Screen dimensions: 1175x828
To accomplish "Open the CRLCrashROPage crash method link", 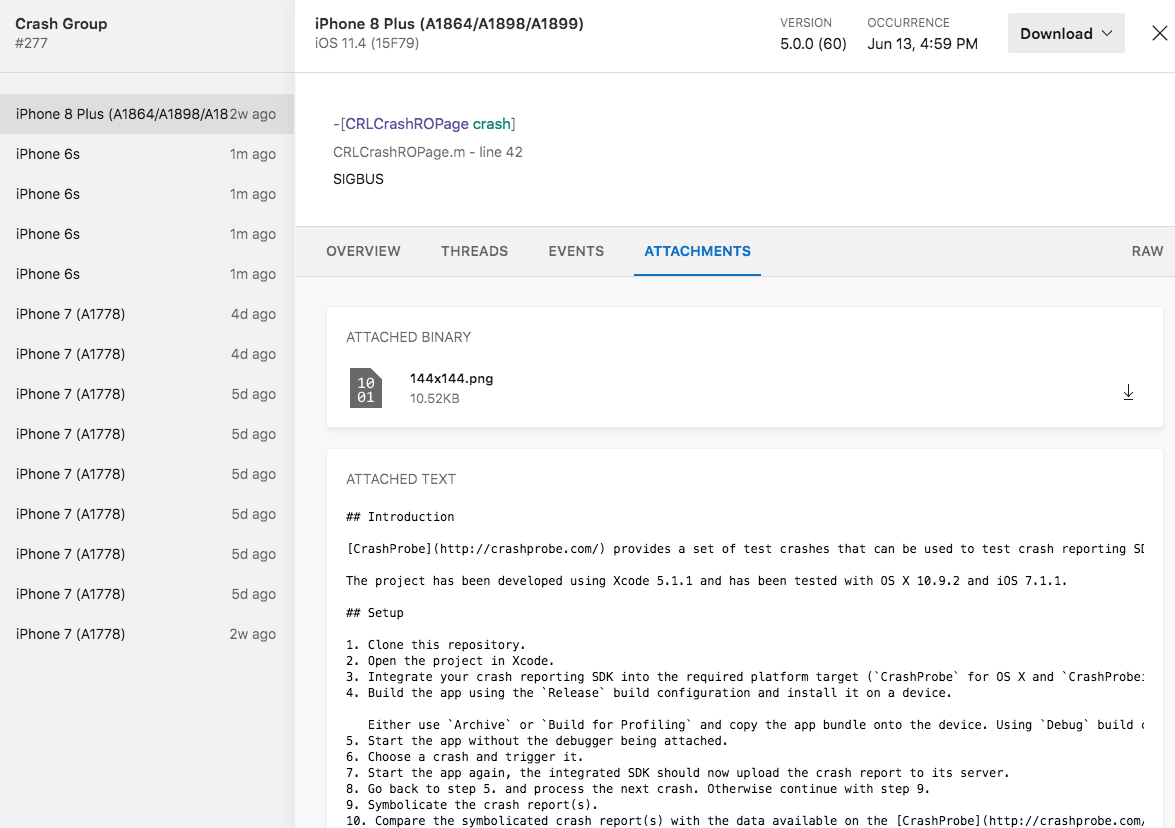I will [422, 123].
